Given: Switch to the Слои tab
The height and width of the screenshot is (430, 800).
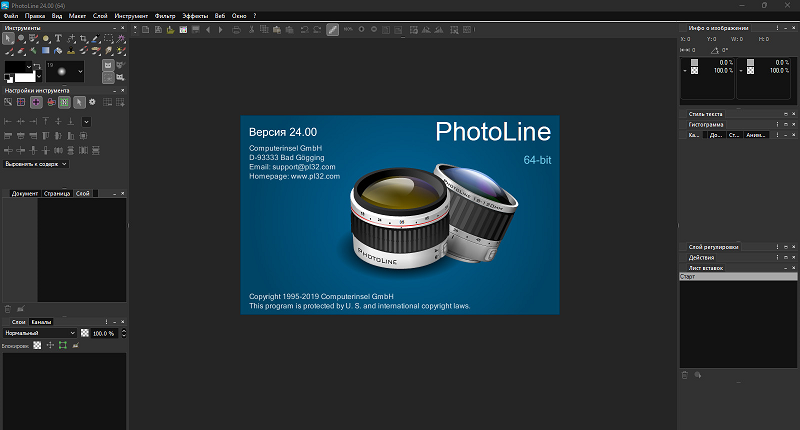Looking at the screenshot, I should coord(18,322).
